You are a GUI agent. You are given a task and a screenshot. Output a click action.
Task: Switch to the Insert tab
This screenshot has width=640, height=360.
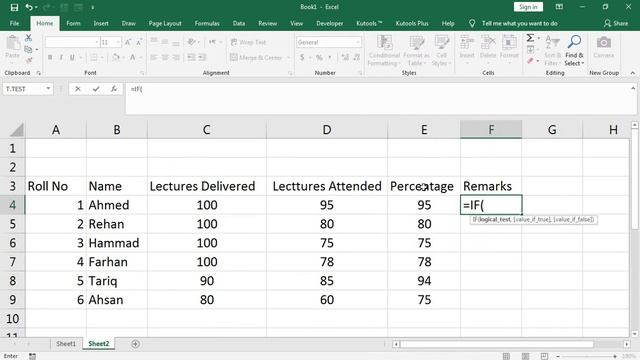point(101,23)
